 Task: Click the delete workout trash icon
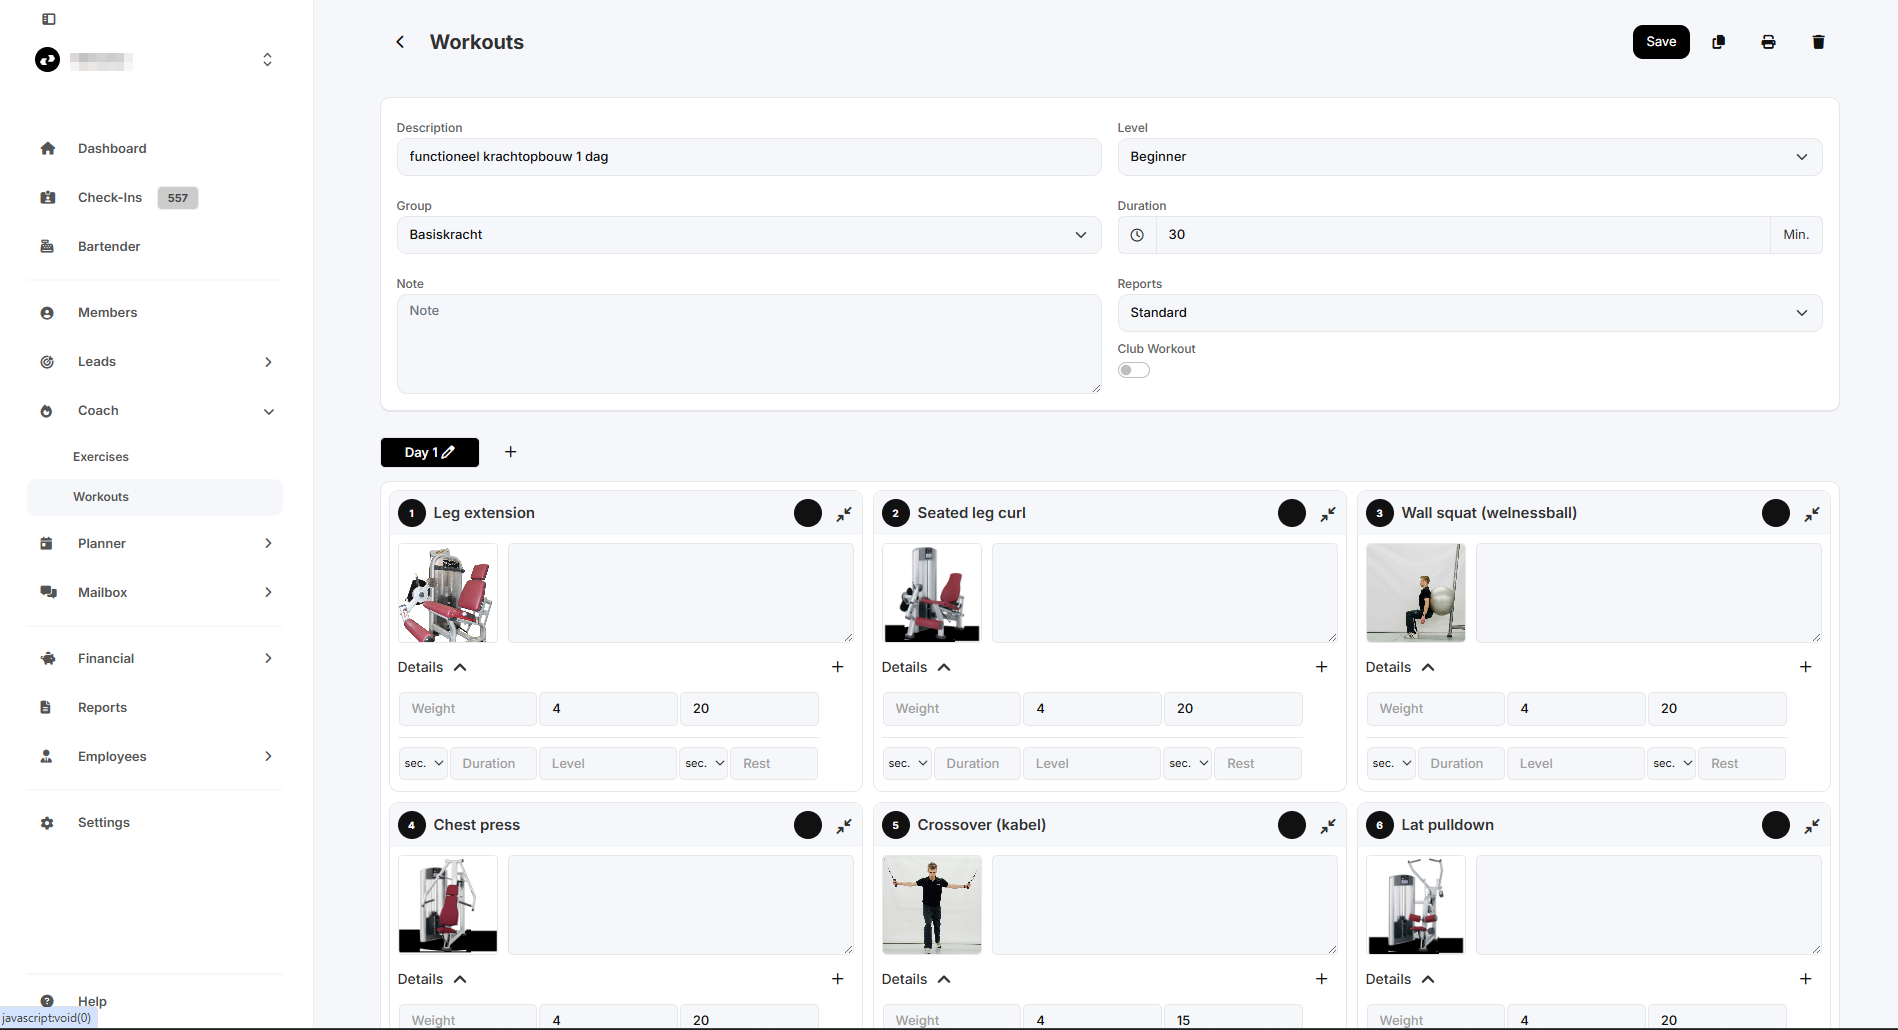(1818, 42)
